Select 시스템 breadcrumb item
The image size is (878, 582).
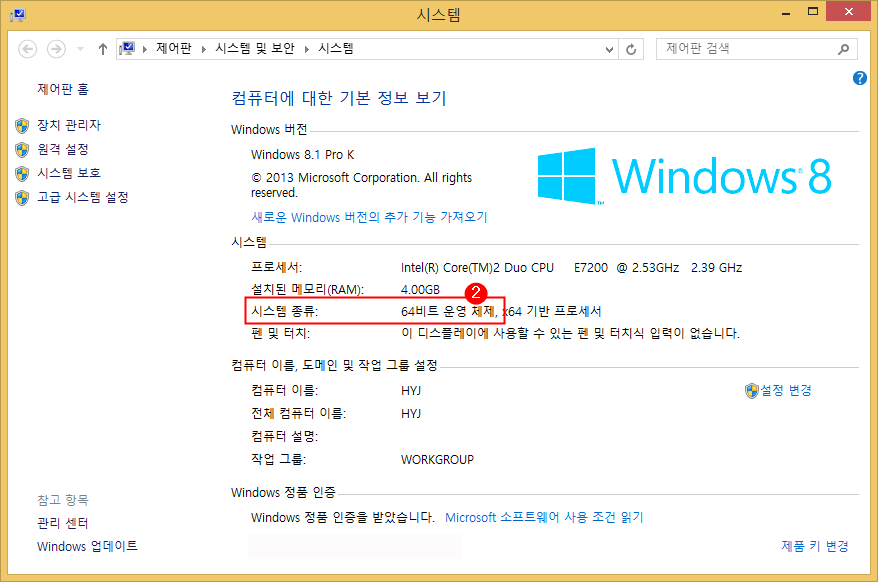click(336, 49)
